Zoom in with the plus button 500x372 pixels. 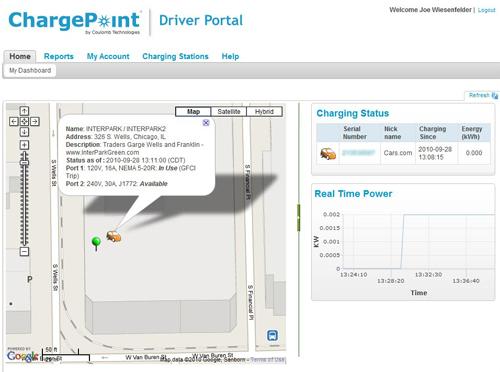click(x=24, y=145)
